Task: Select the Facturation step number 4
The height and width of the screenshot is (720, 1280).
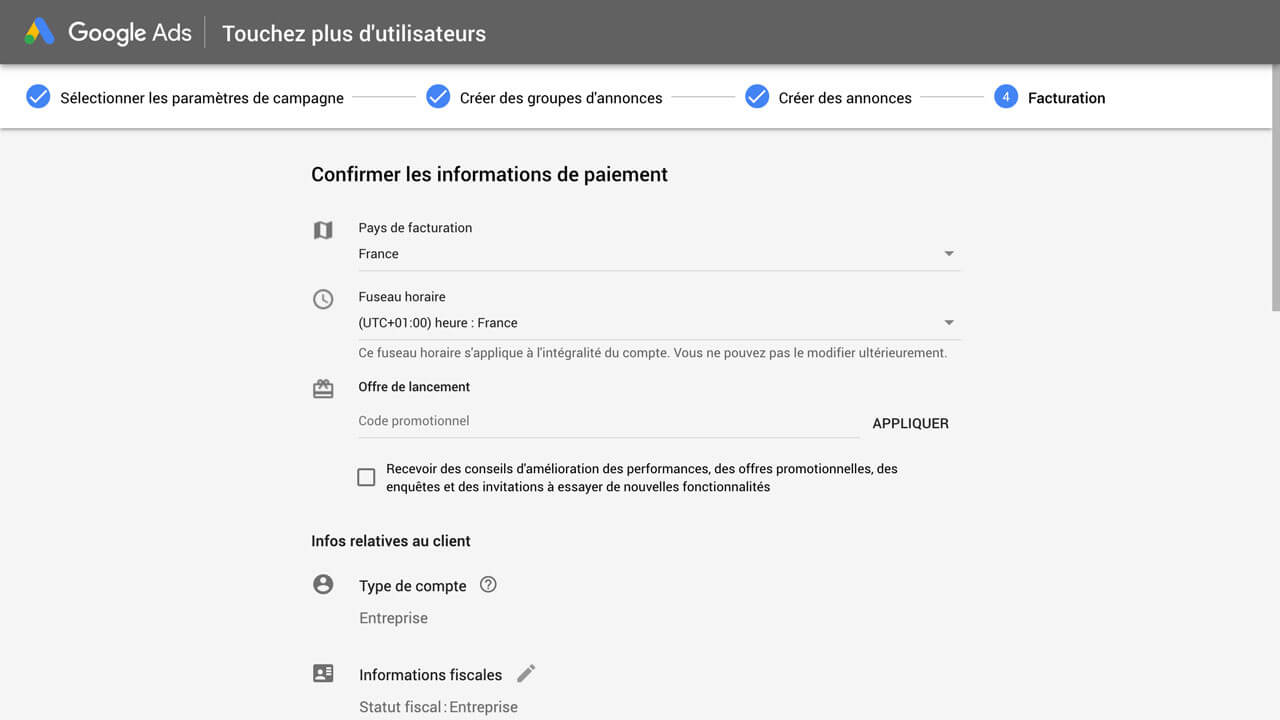Action: pos(1006,97)
